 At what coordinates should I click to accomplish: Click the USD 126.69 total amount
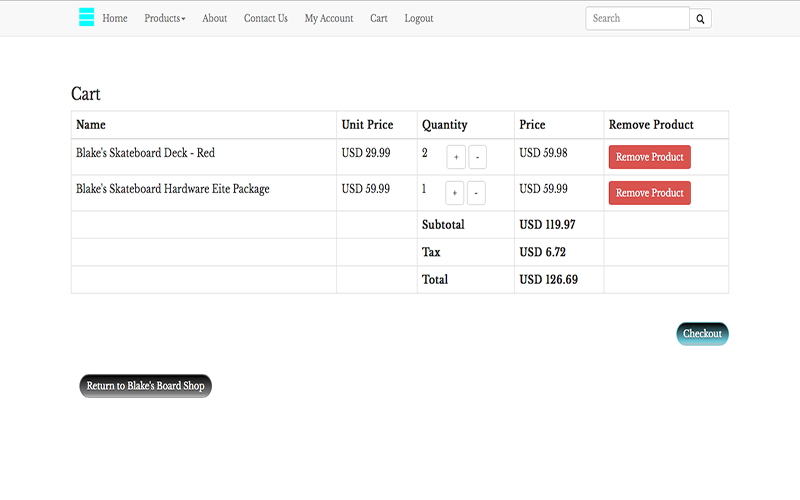(548, 280)
